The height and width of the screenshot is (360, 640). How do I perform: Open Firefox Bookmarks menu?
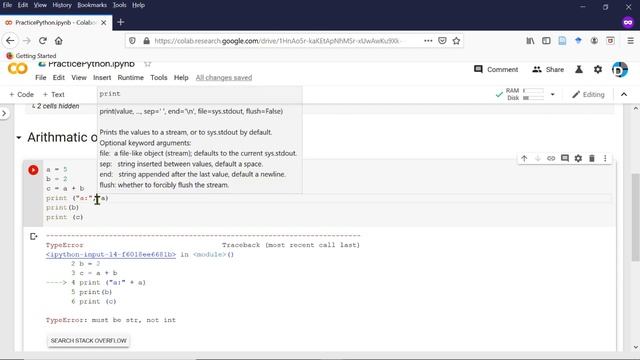tap(92, 5)
